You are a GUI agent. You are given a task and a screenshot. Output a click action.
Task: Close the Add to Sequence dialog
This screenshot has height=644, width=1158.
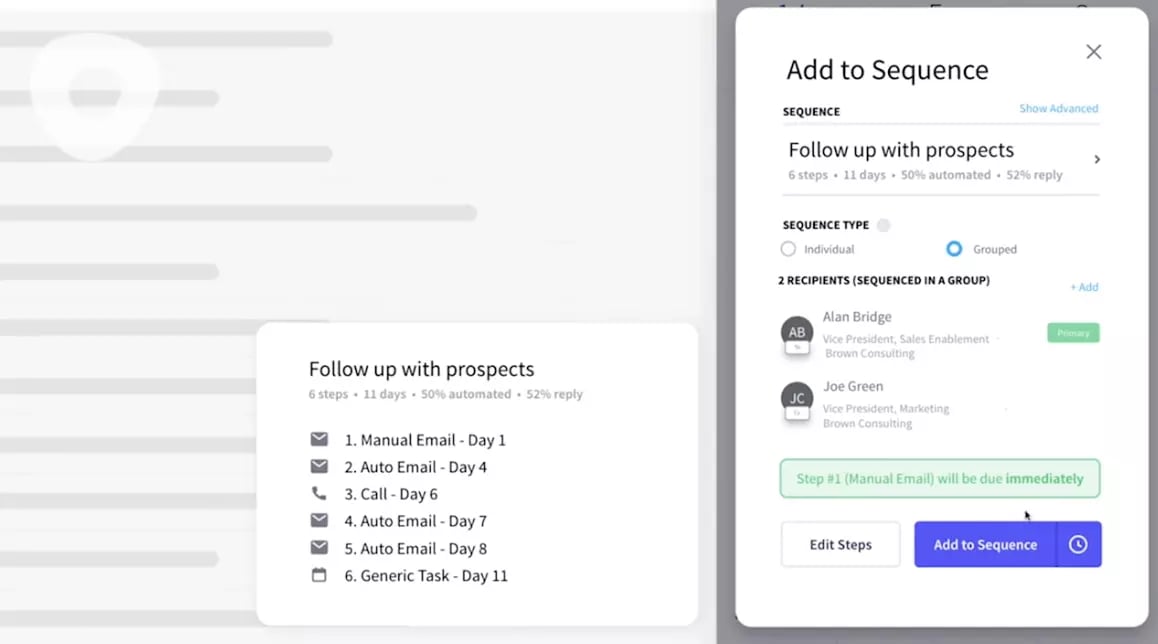click(1094, 52)
